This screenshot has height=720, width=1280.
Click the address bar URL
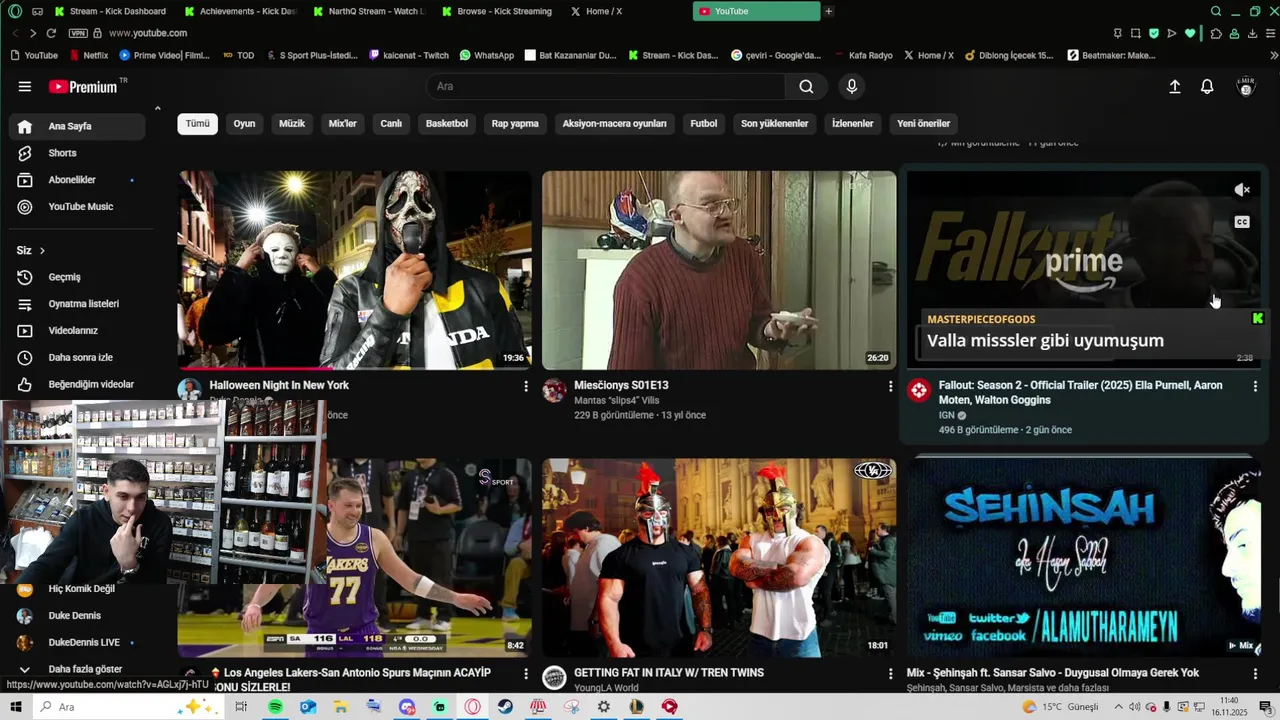pos(148,33)
